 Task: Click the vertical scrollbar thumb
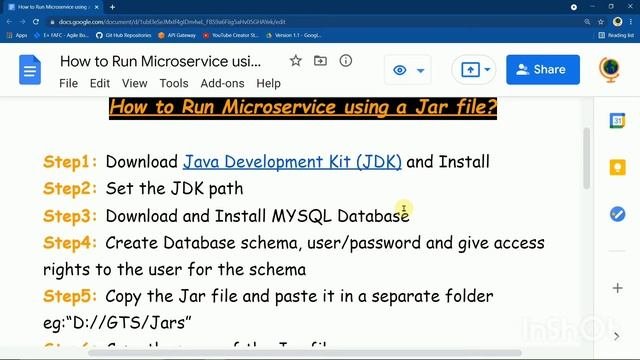click(x=587, y=158)
